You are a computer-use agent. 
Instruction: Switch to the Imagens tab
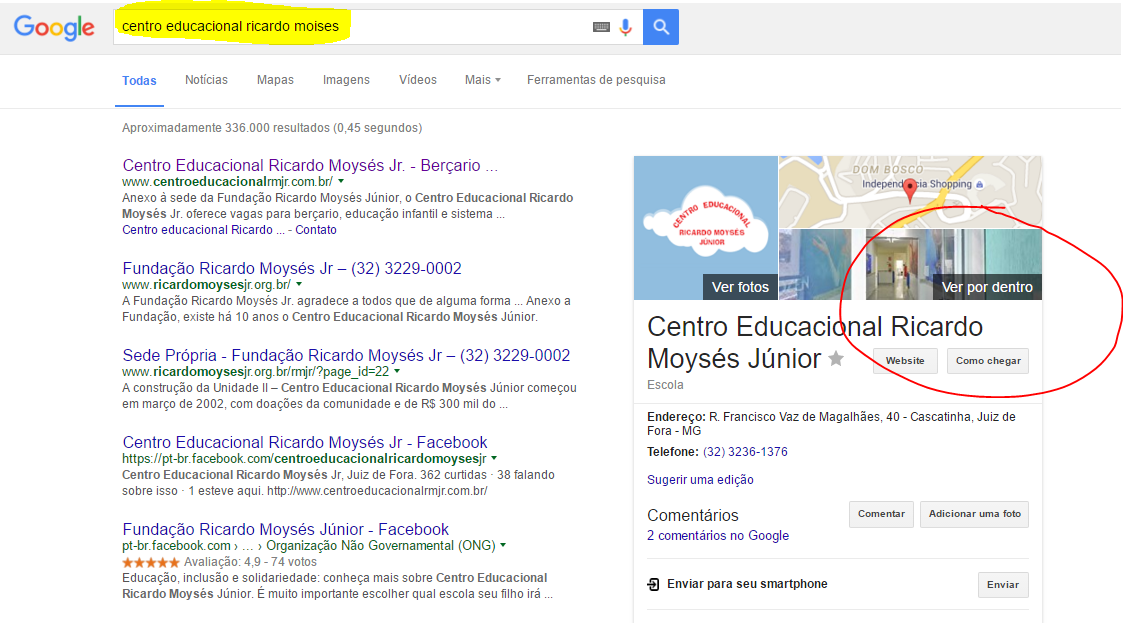(346, 80)
